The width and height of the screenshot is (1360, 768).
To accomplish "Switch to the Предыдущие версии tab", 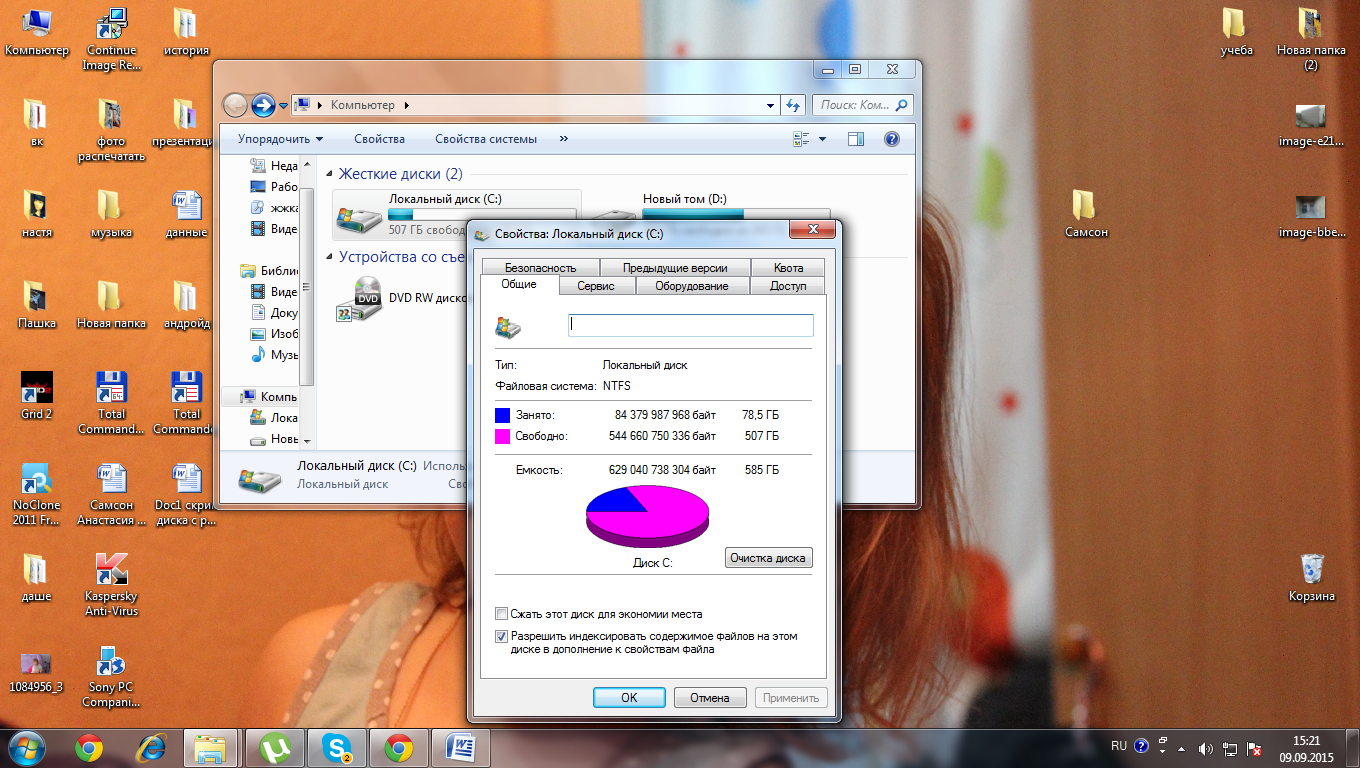I will 674,267.
